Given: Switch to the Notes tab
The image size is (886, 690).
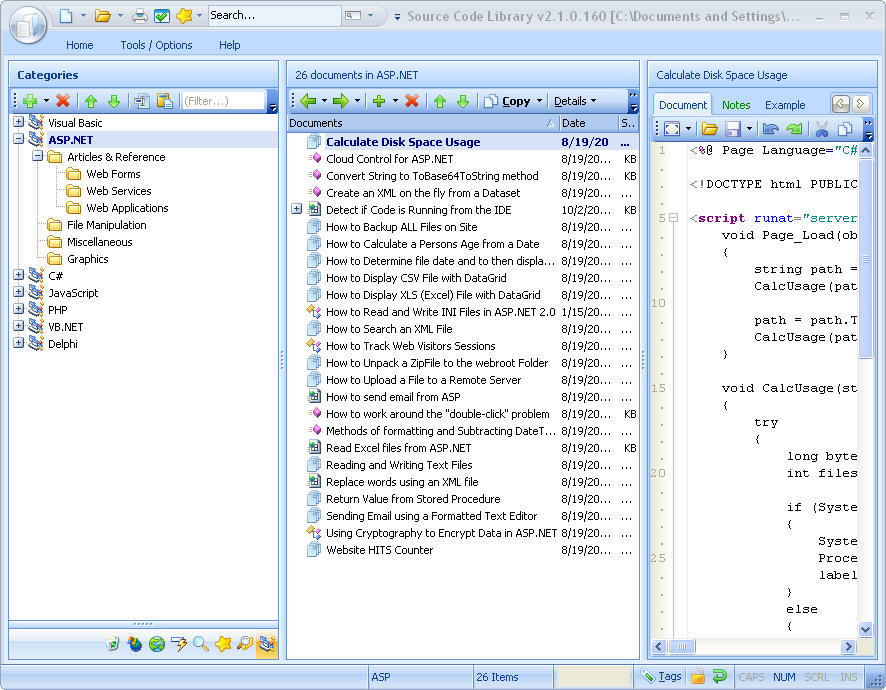Looking at the screenshot, I should (736, 103).
